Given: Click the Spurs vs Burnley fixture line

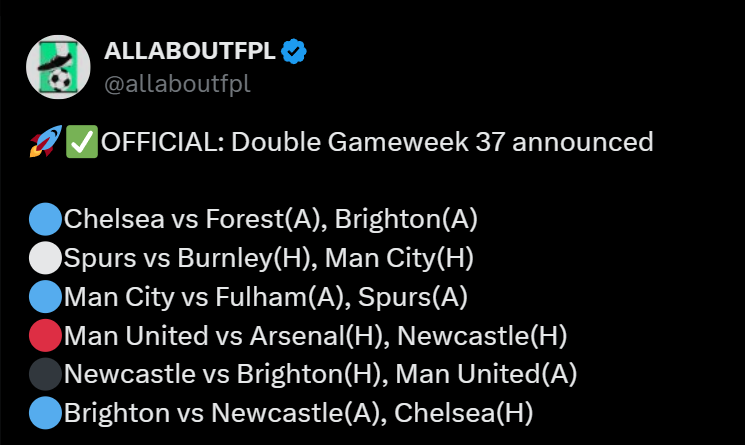Looking at the screenshot, I should [268, 258].
